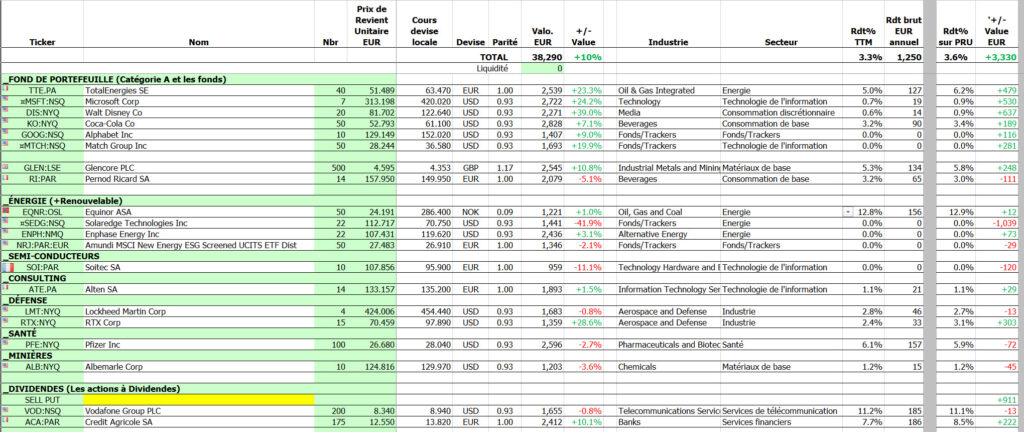The height and width of the screenshot is (432, 1024).
Task: Click the US flag icon beside MSFT:NSQ
Action: point(5,100)
